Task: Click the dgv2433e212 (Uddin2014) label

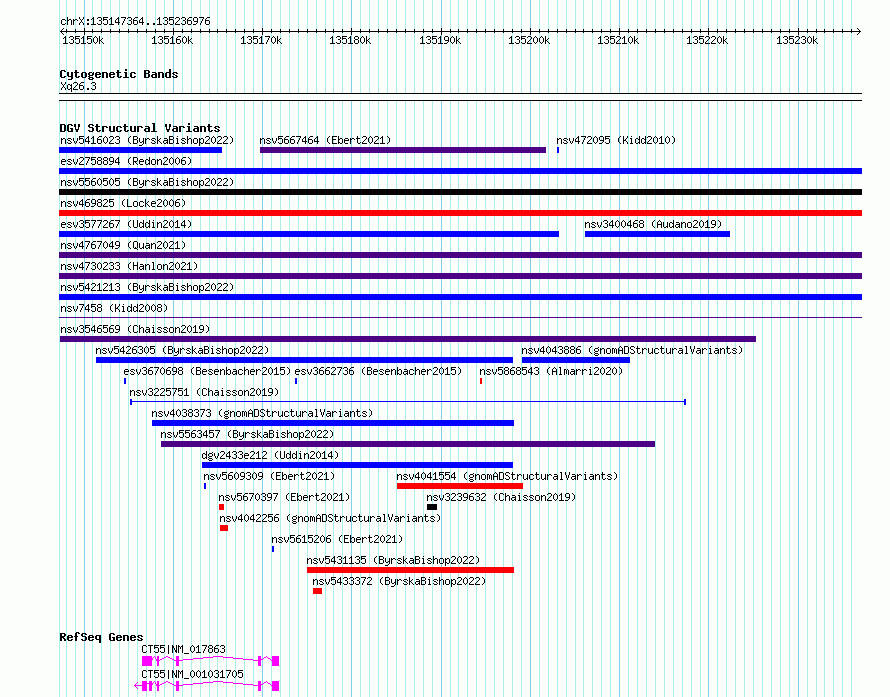Action: [270, 455]
